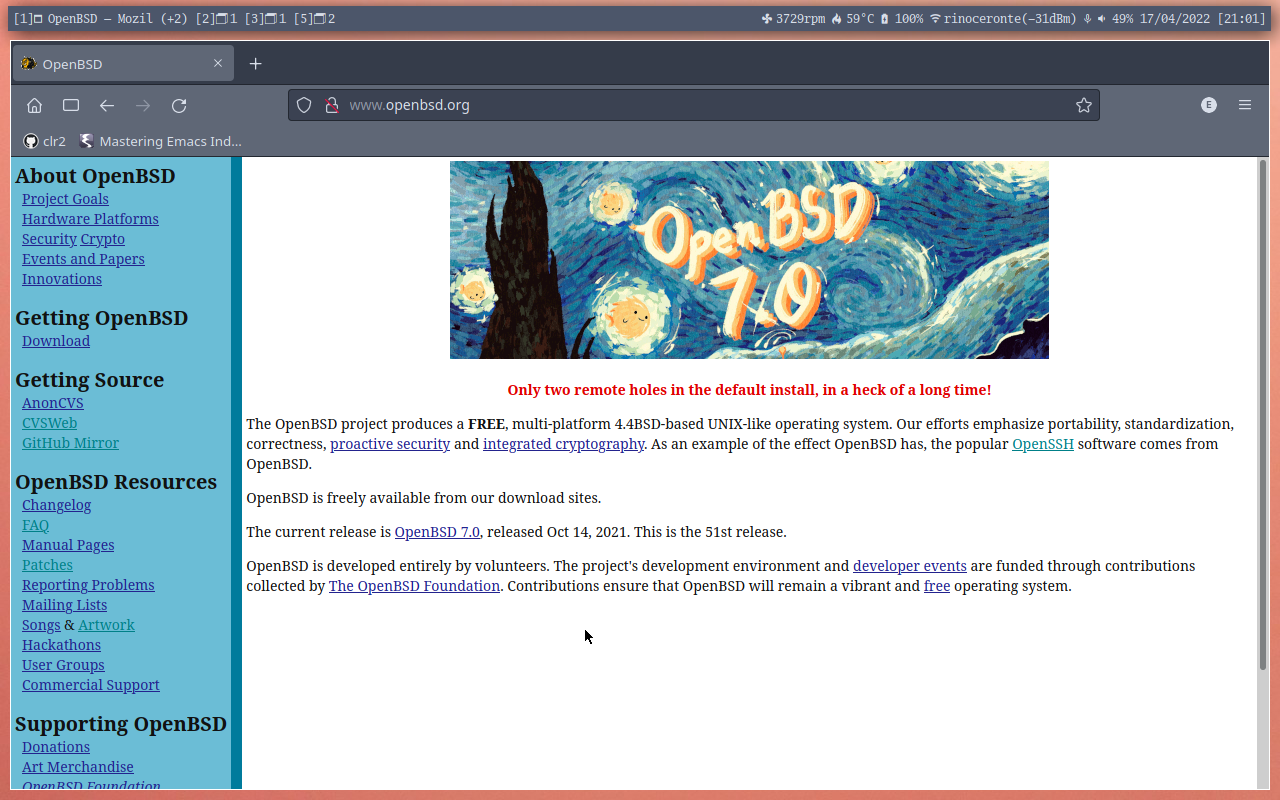Open The OpenBSD Foundation link

coord(414,586)
